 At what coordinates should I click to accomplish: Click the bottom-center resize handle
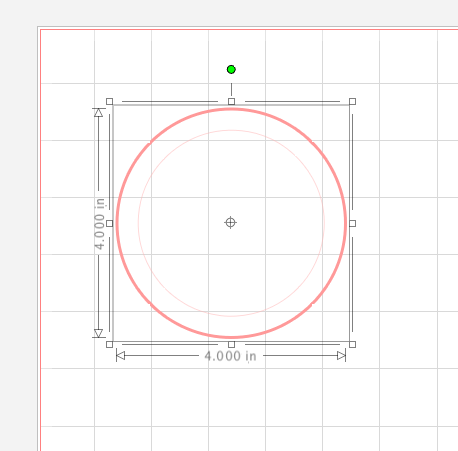(x=231, y=344)
